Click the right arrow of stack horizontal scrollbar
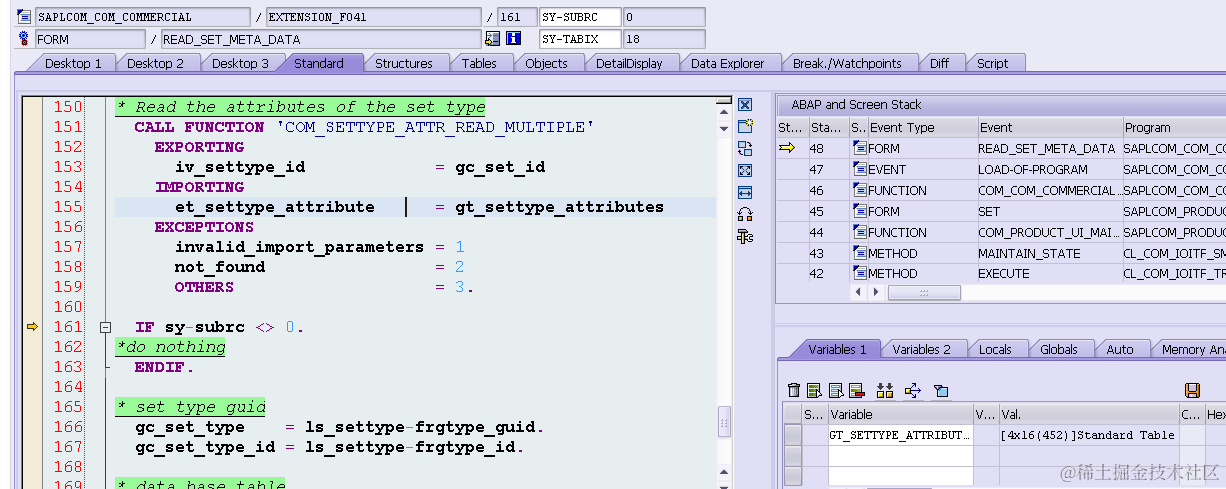1226x489 pixels. click(876, 292)
